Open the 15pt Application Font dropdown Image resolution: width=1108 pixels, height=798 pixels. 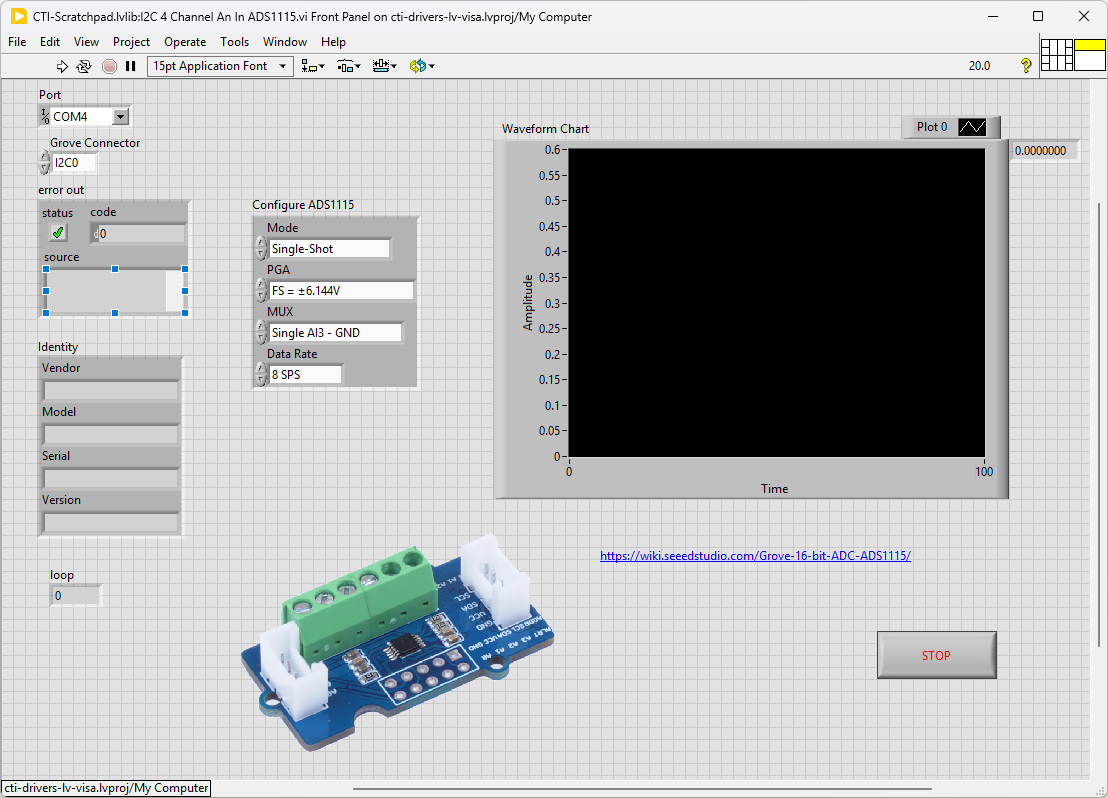click(283, 66)
